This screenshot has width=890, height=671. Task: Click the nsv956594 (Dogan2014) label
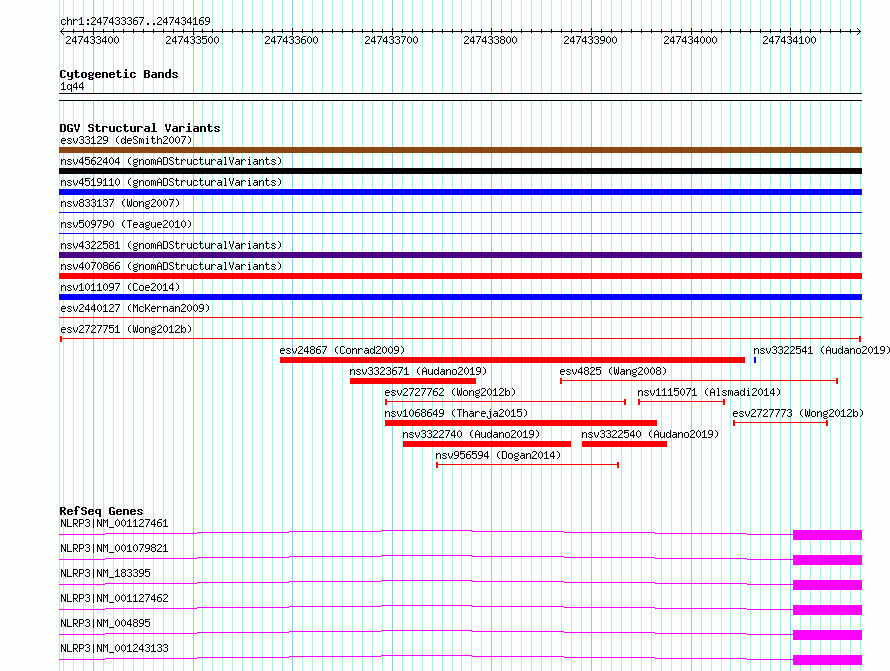(x=498, y=455)
